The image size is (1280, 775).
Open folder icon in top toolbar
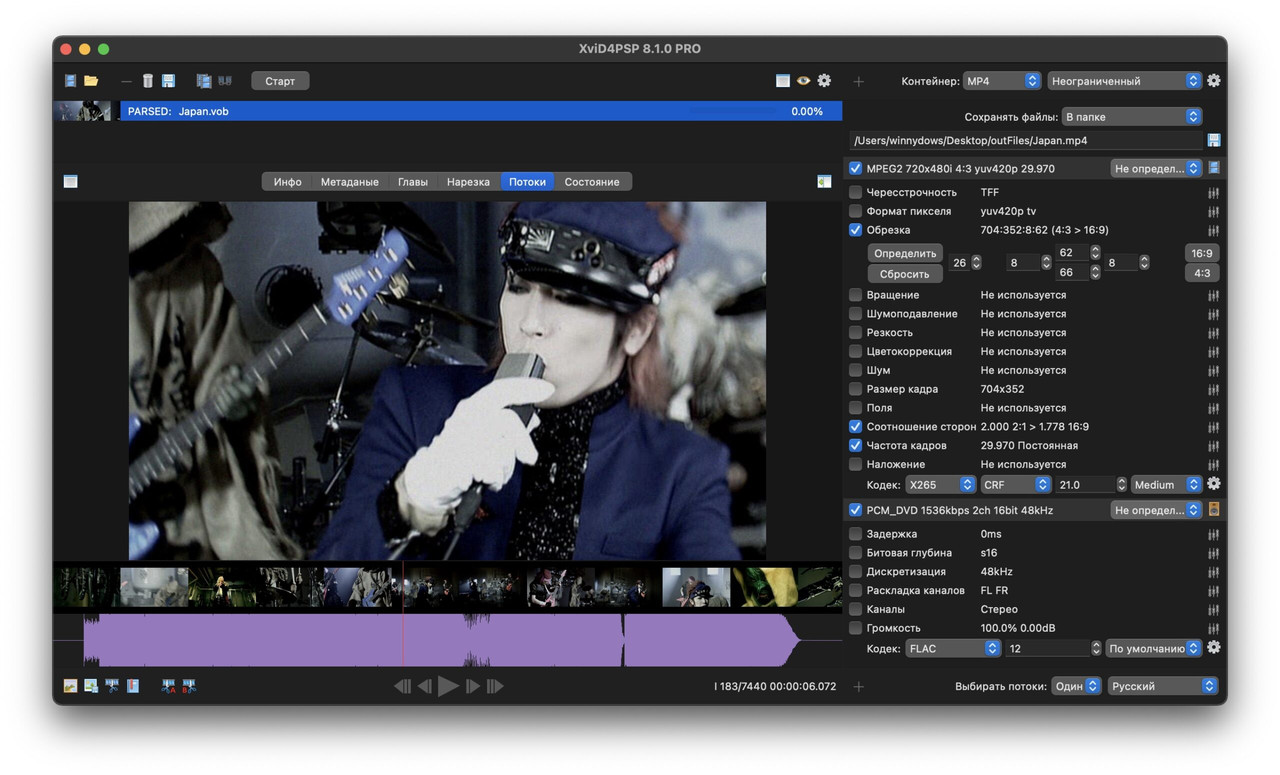coord(91,81)
